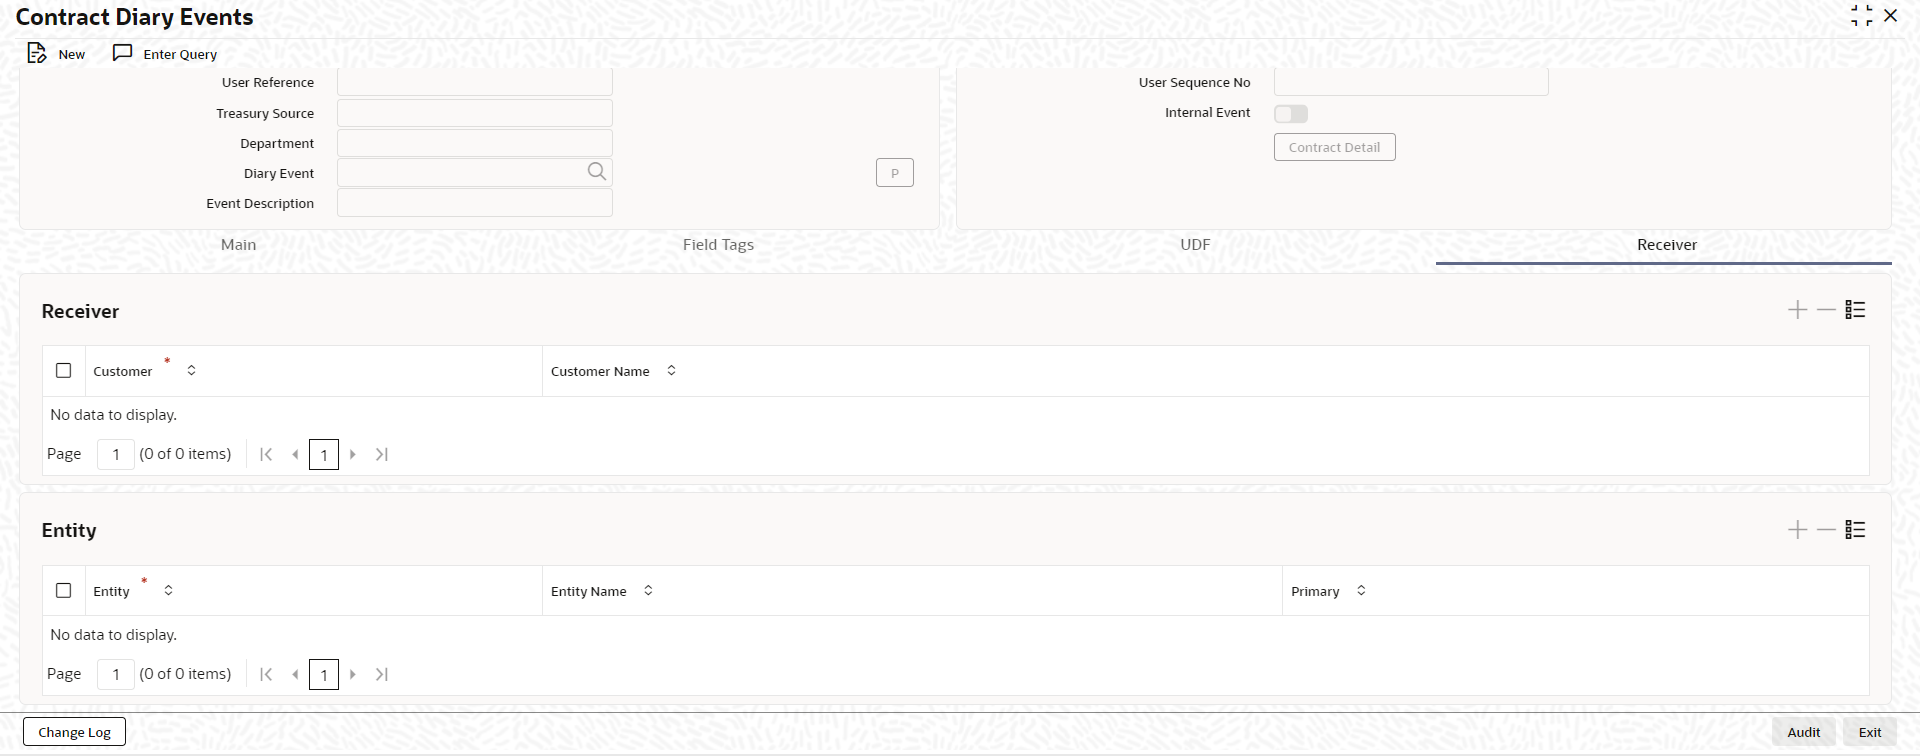
Task: Restore down the Contract Diary Events window
Action: 1861,16
